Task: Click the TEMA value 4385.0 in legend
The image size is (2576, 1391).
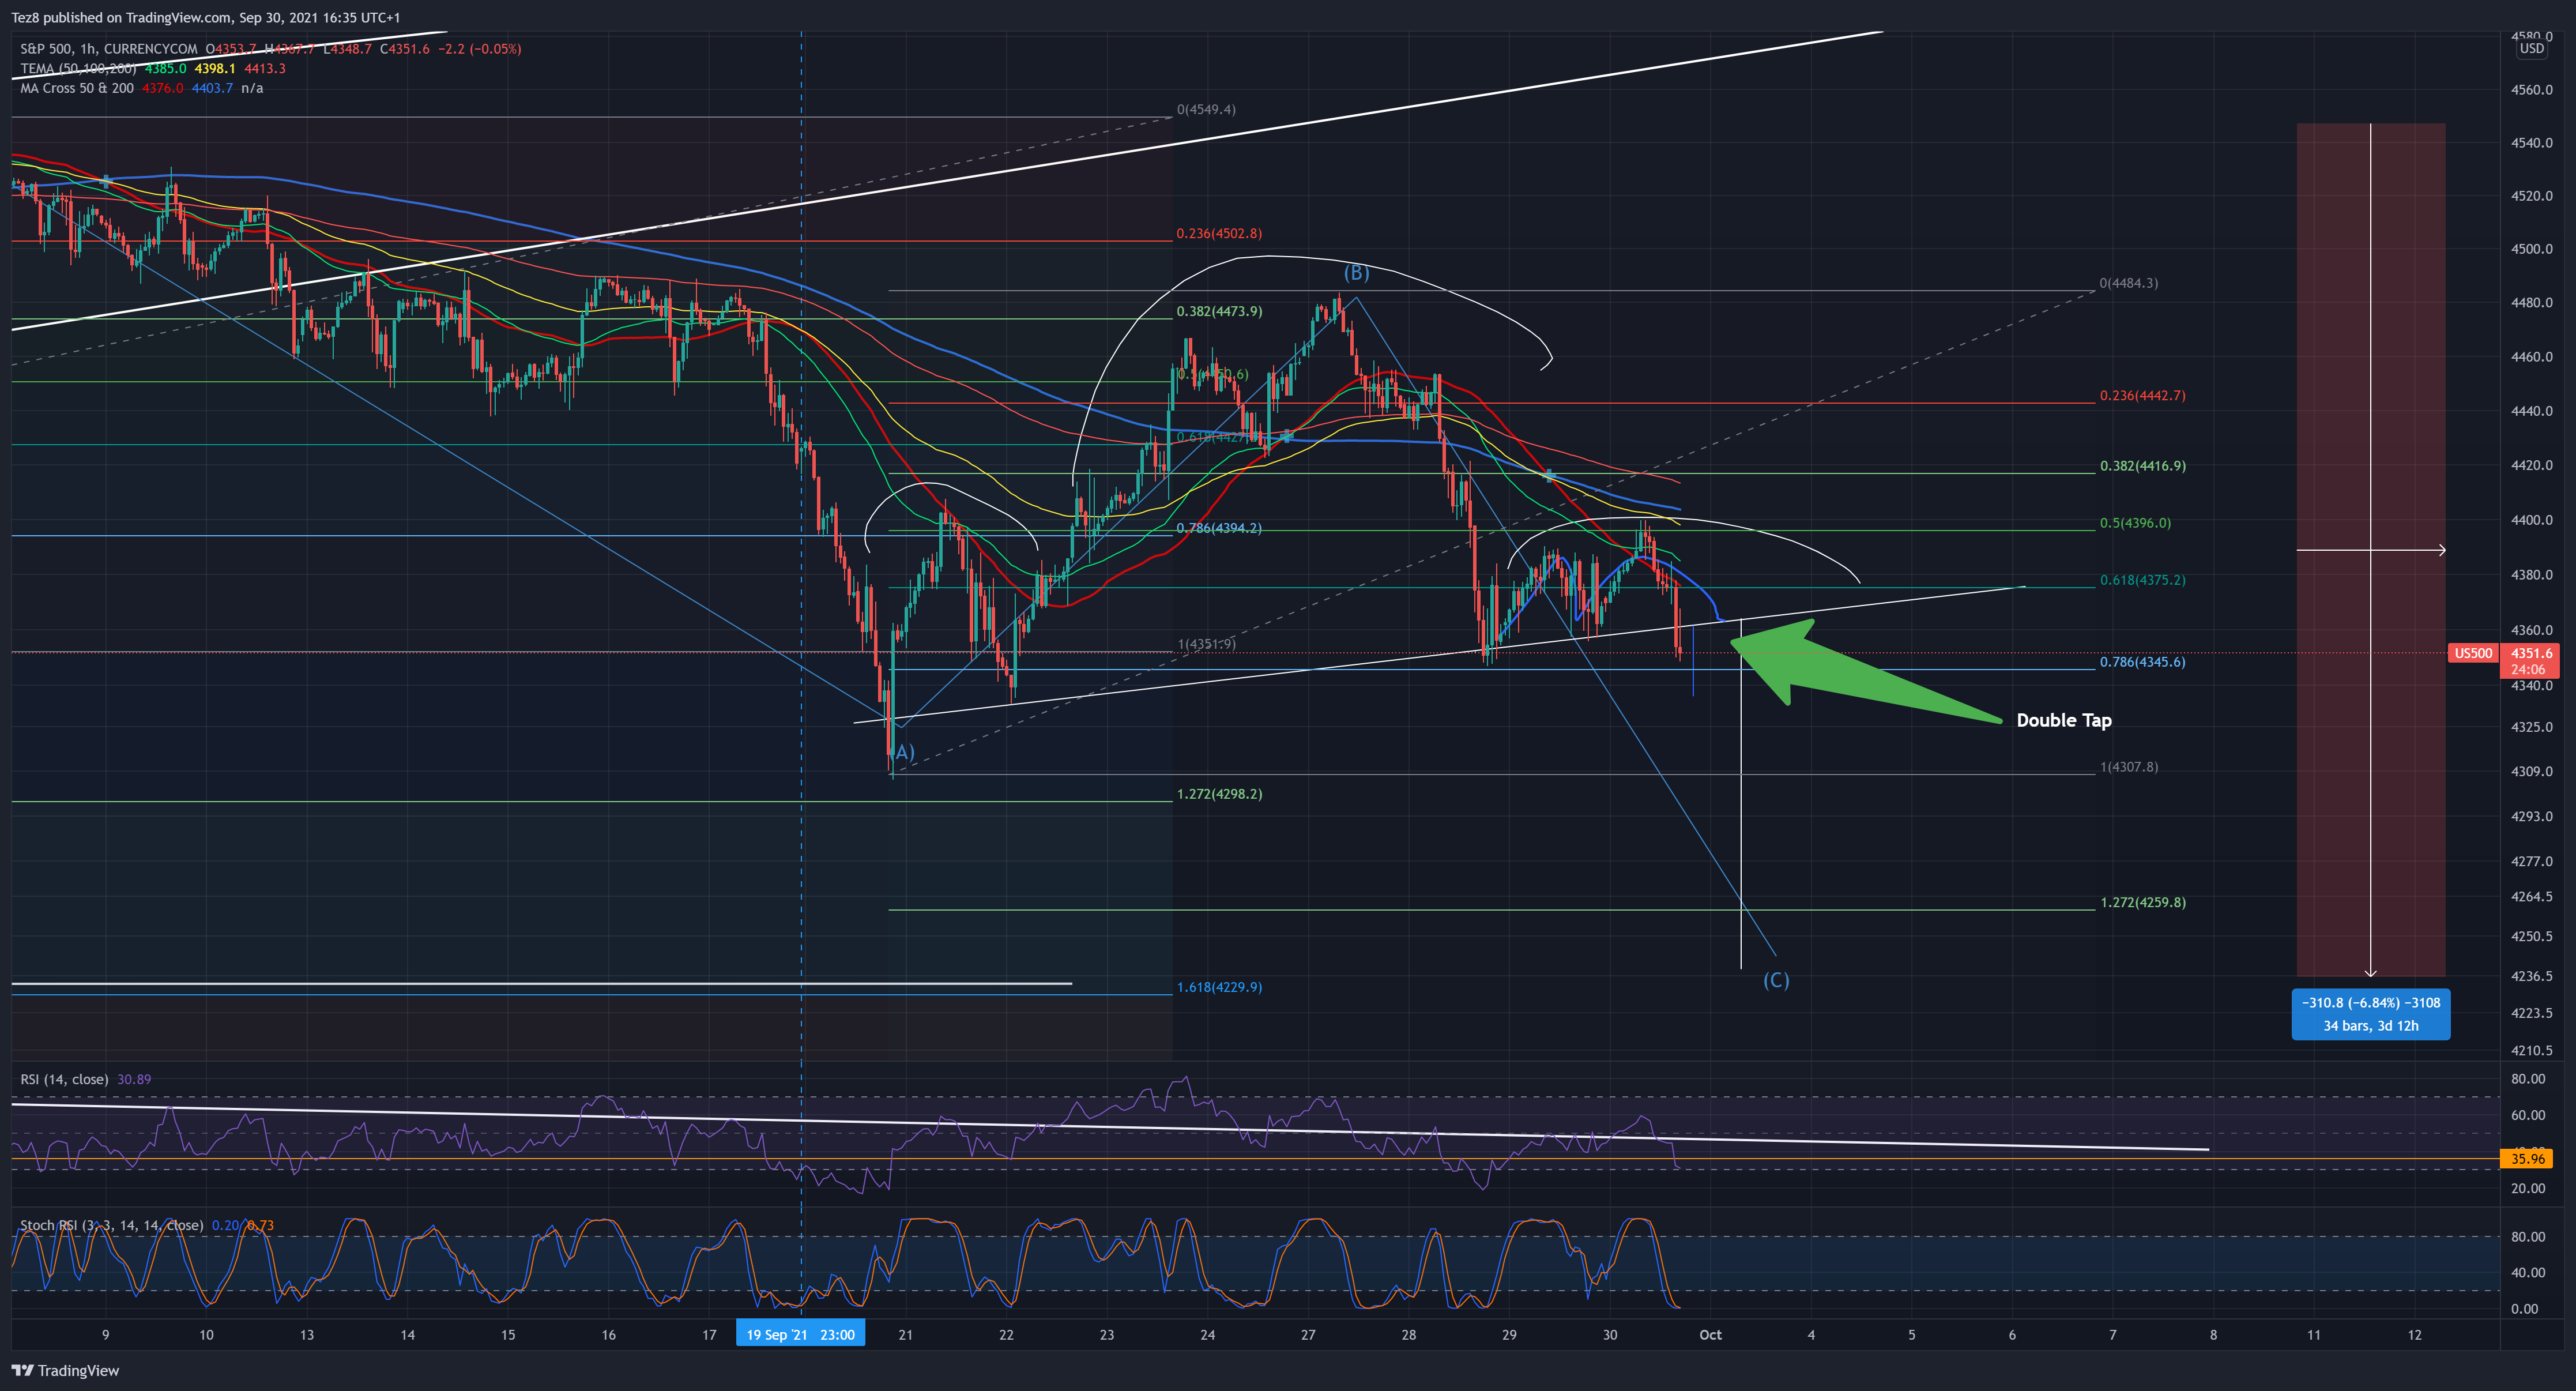Action: 165,68
